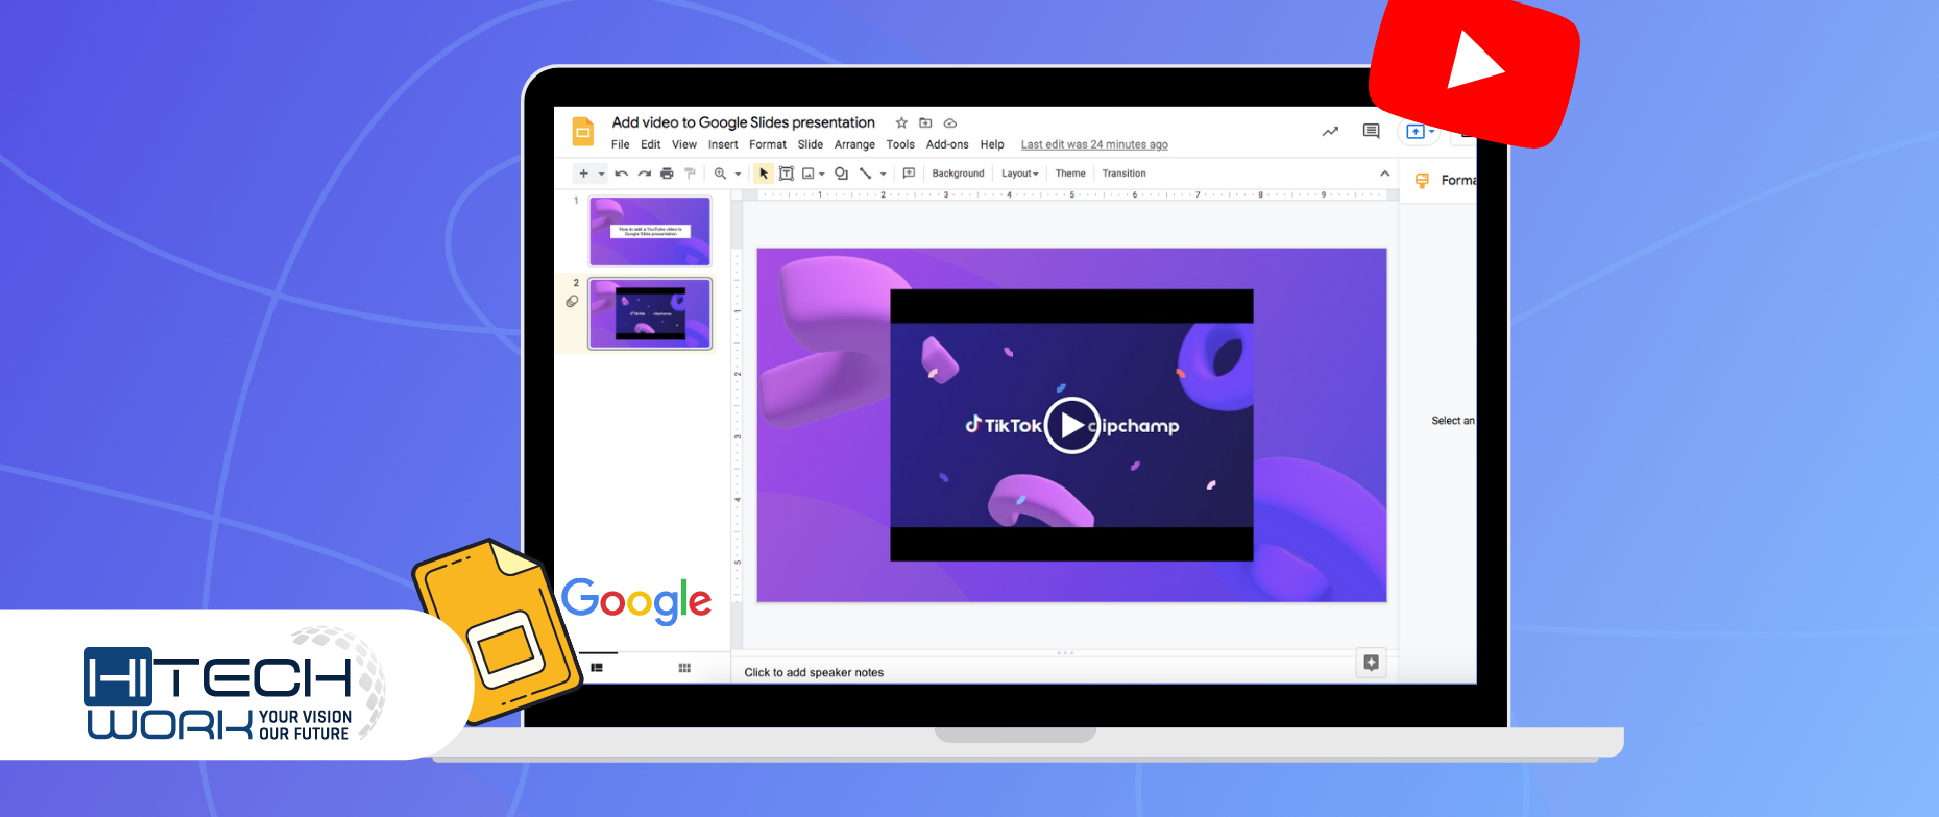The image size is (1939, 817).
Task: Click the link icon beside slide 2
Action: pyautogui.click(x=572, y=301)
